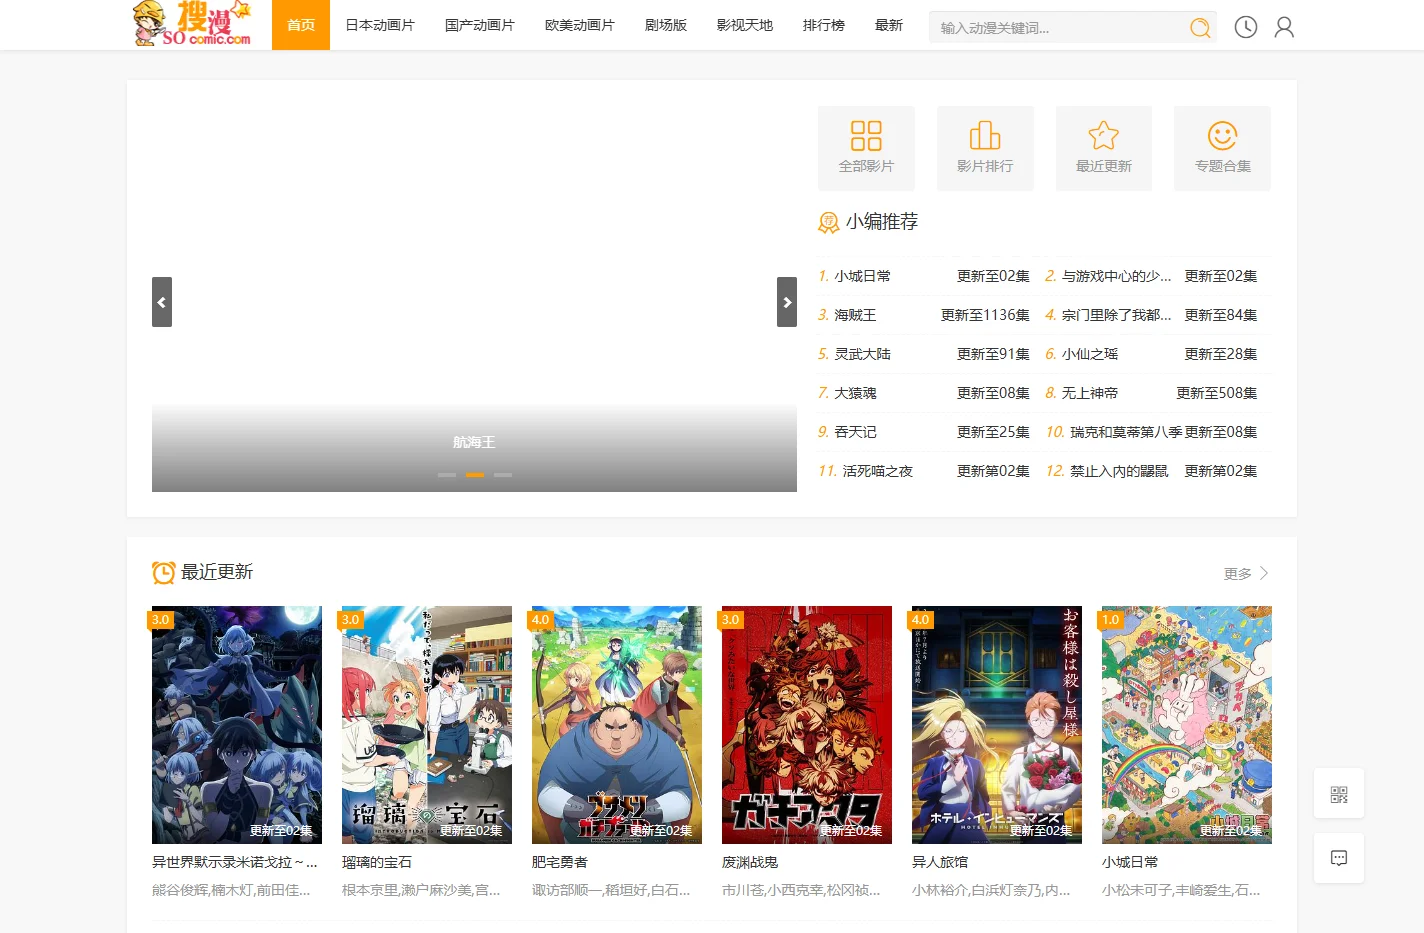Open the user account icon
Screen dimensions: 1424x933
(1284, 27)
